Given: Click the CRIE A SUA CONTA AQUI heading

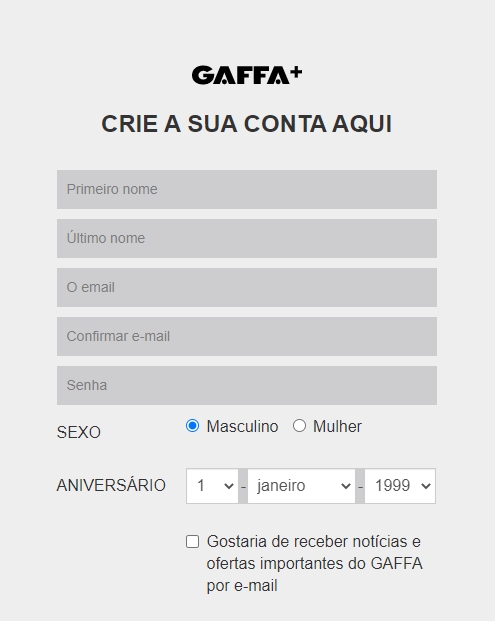Looking at the screenshot, I should click(247, 124).
